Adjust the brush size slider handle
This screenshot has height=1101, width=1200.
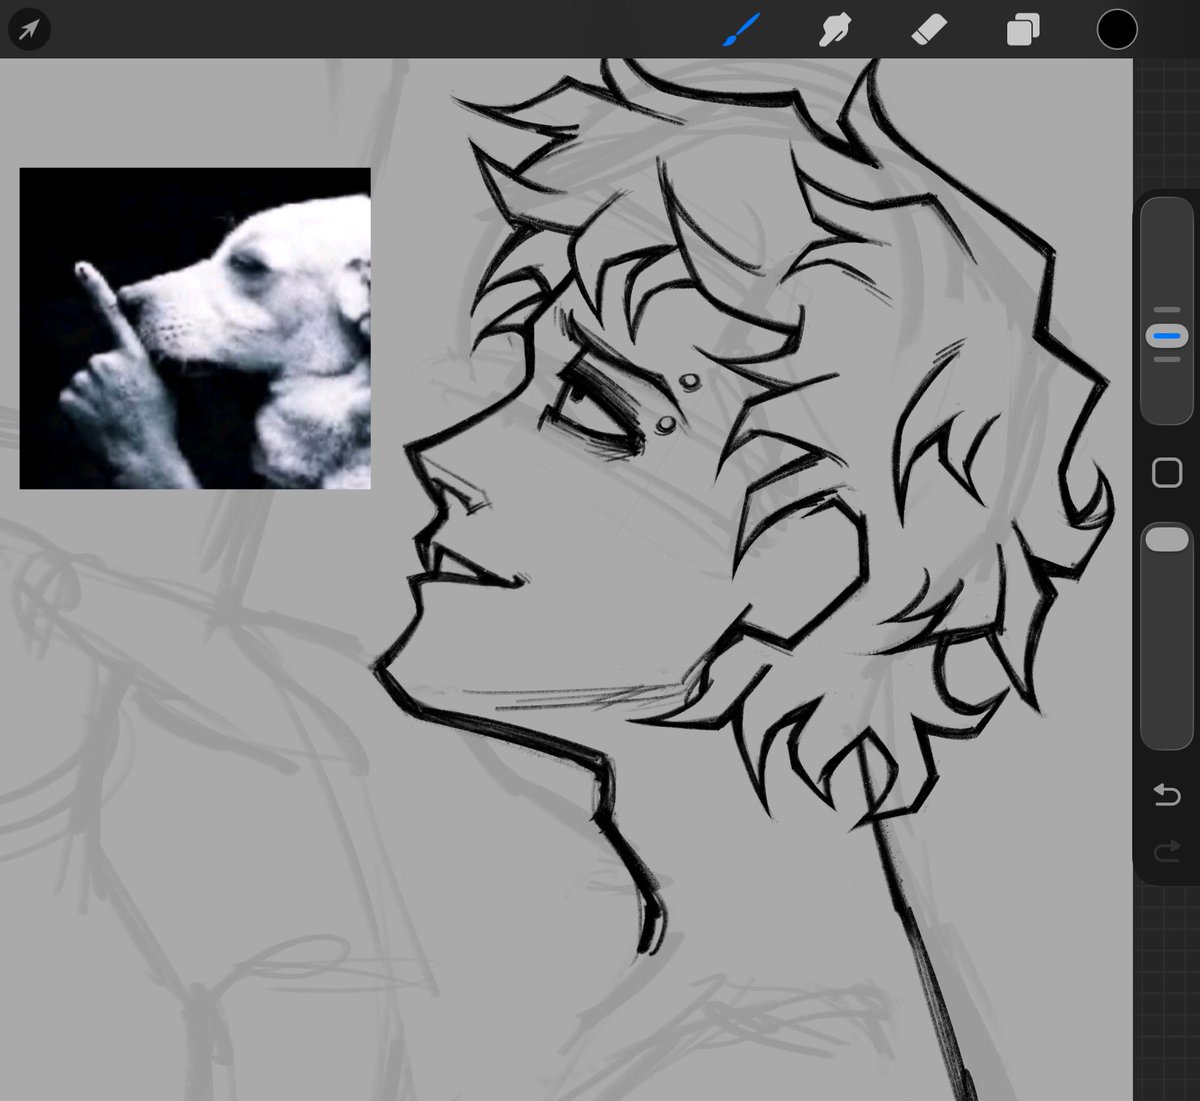(x=1166, y=336)
